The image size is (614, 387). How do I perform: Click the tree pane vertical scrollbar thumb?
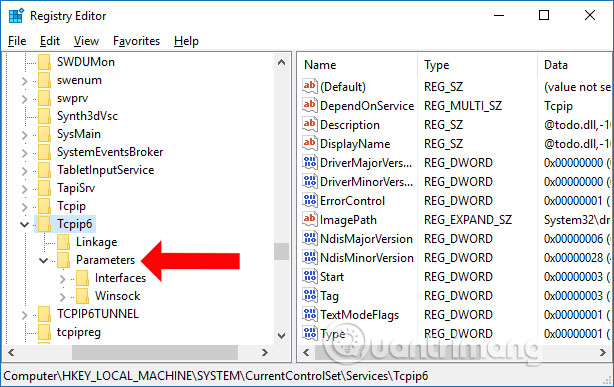281,251
